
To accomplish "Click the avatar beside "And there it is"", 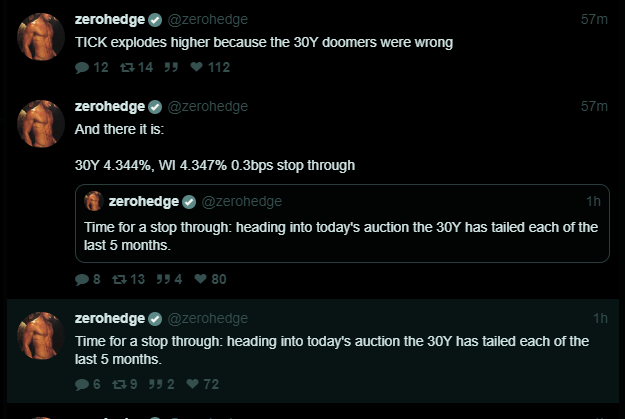I will (41, 124).
